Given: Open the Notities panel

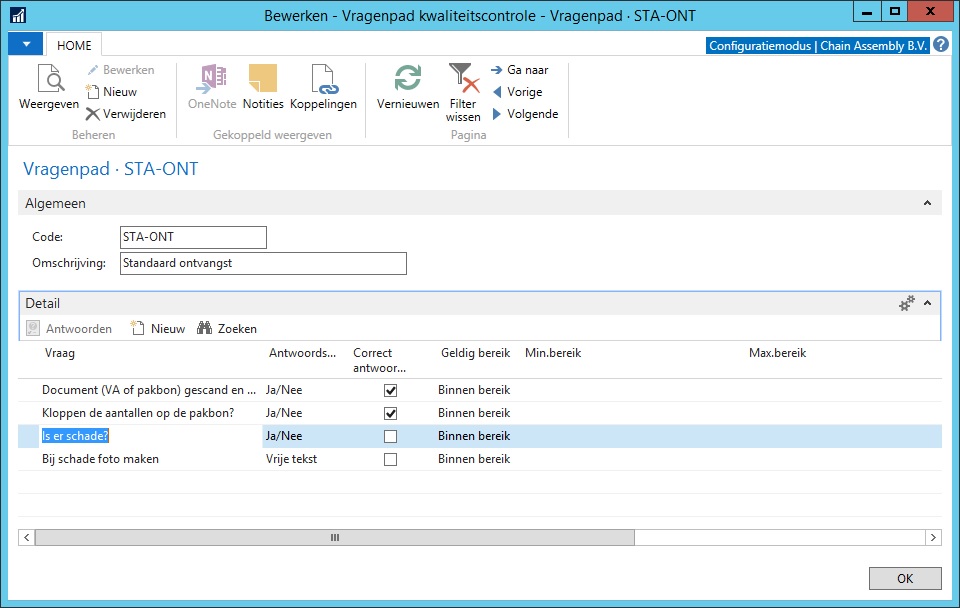Looking at the screenshot, I should [263, 87].
